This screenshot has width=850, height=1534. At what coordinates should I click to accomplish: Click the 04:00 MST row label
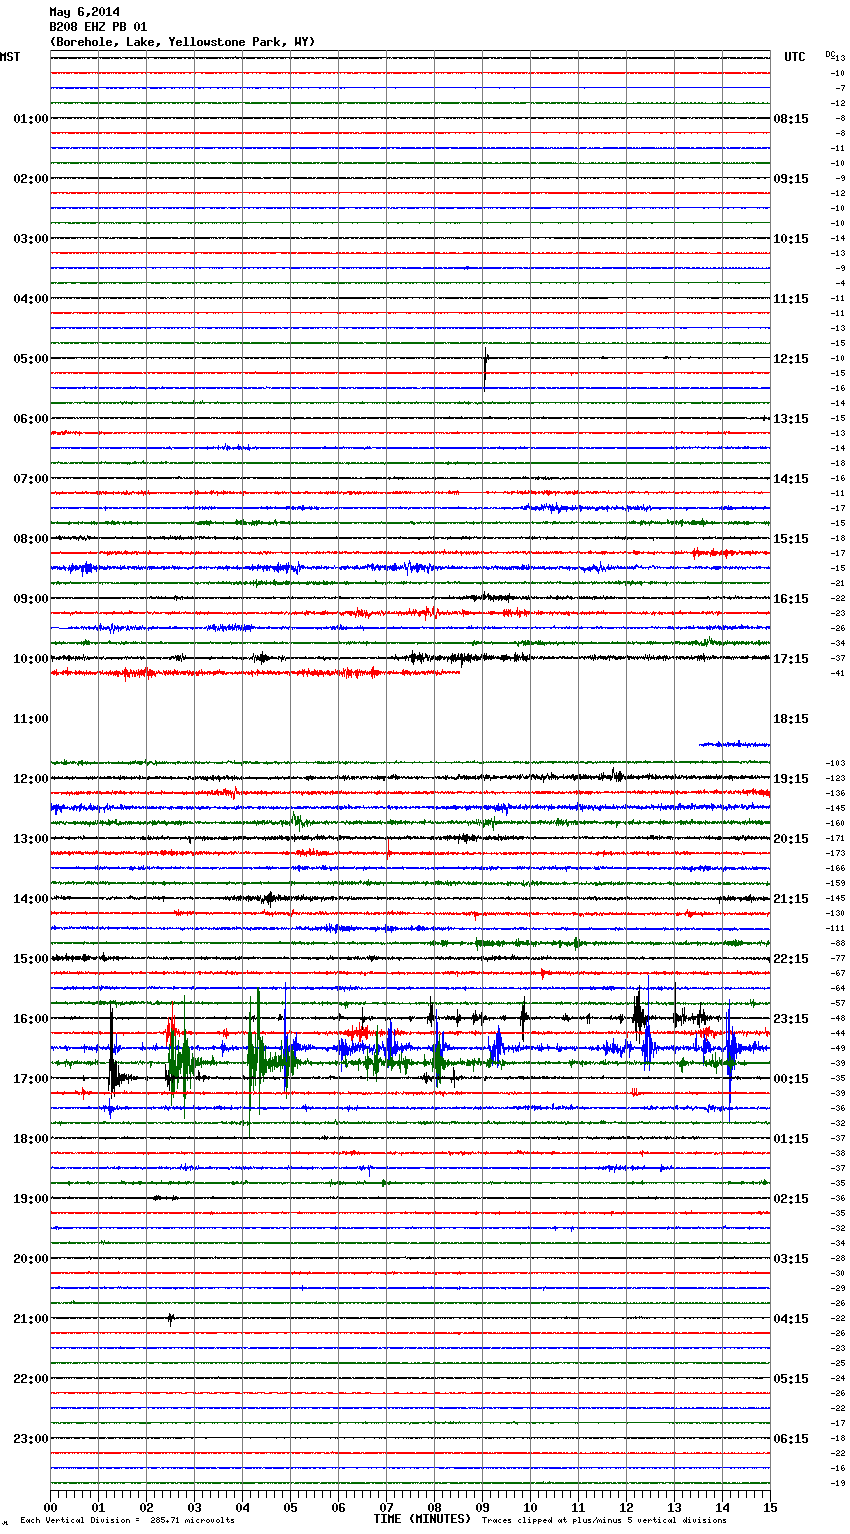click(31, 299)
